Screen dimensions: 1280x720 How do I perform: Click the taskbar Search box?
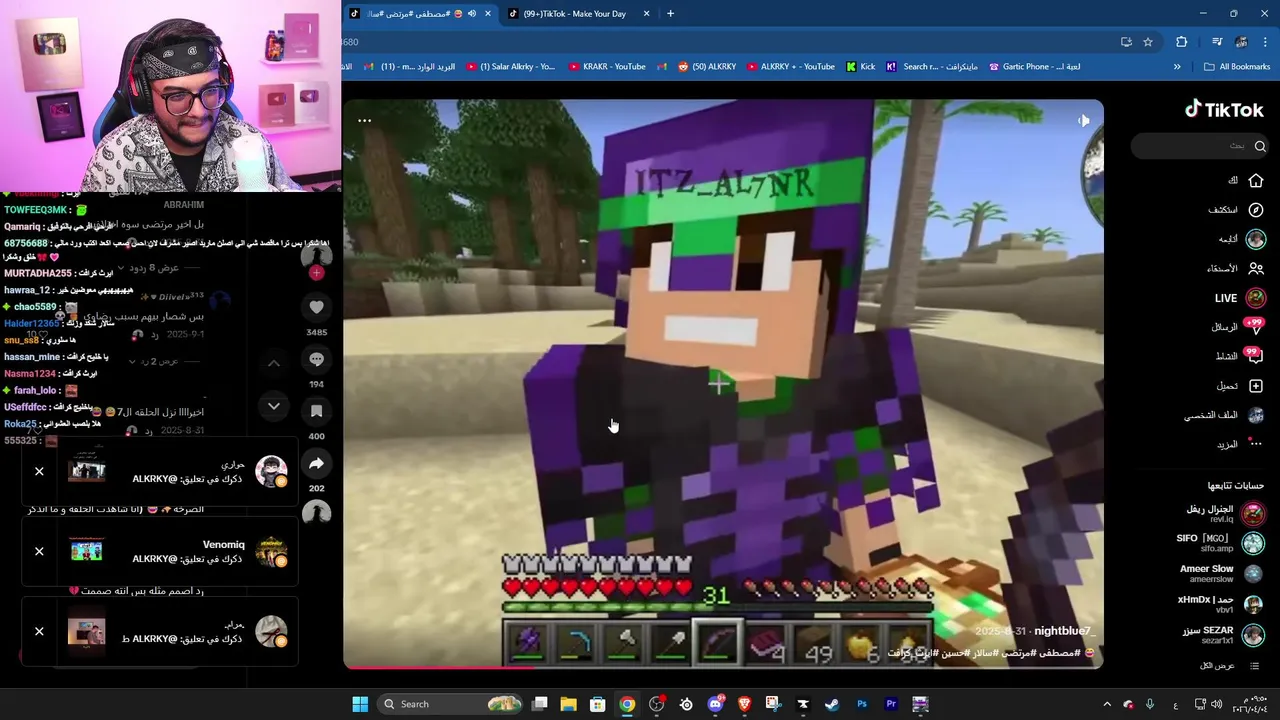pyautogui.click(x=450, y=704)
